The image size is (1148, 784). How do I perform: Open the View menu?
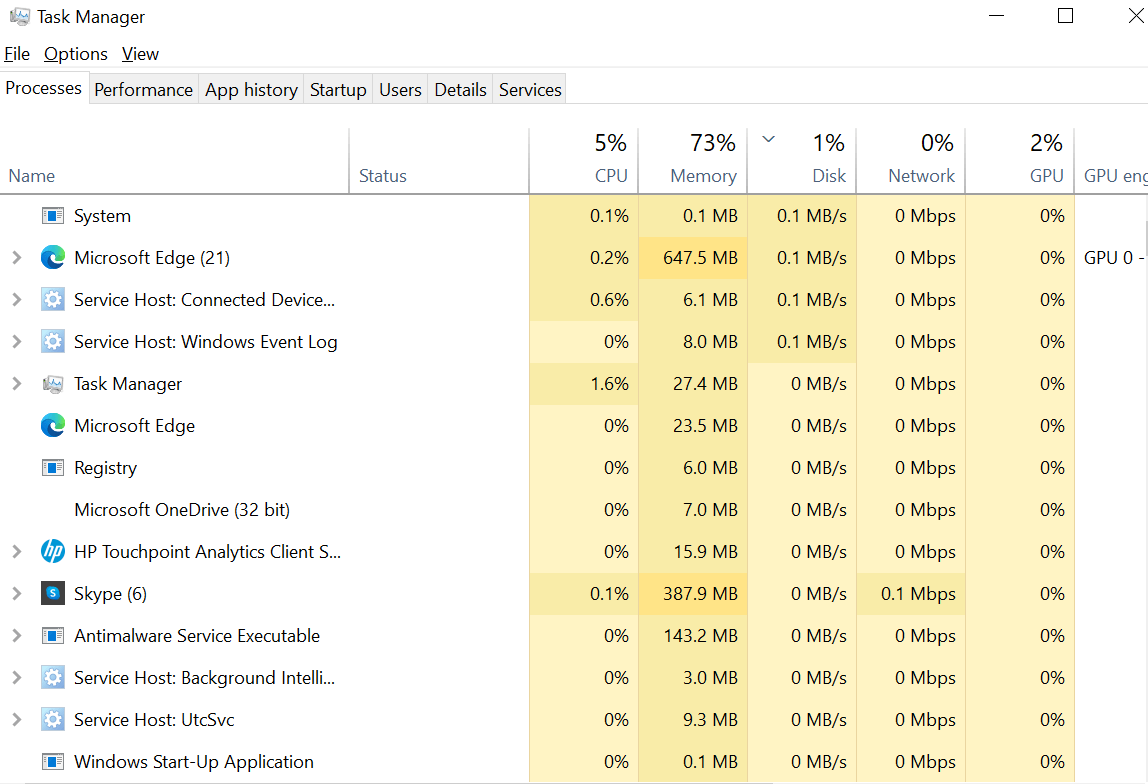[140, 53]
